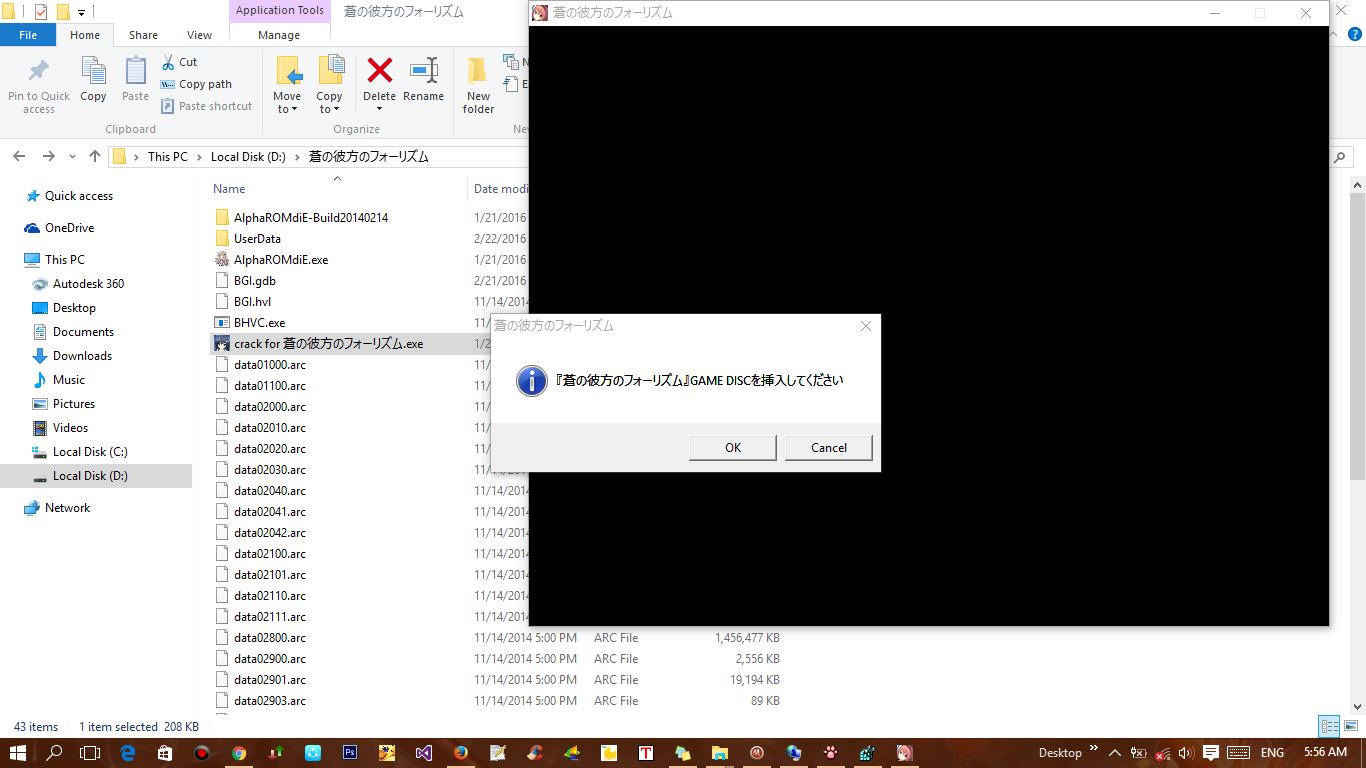Click the Cut scissors icon
This screenshot has height=768, width=1366.
point(168,62)
